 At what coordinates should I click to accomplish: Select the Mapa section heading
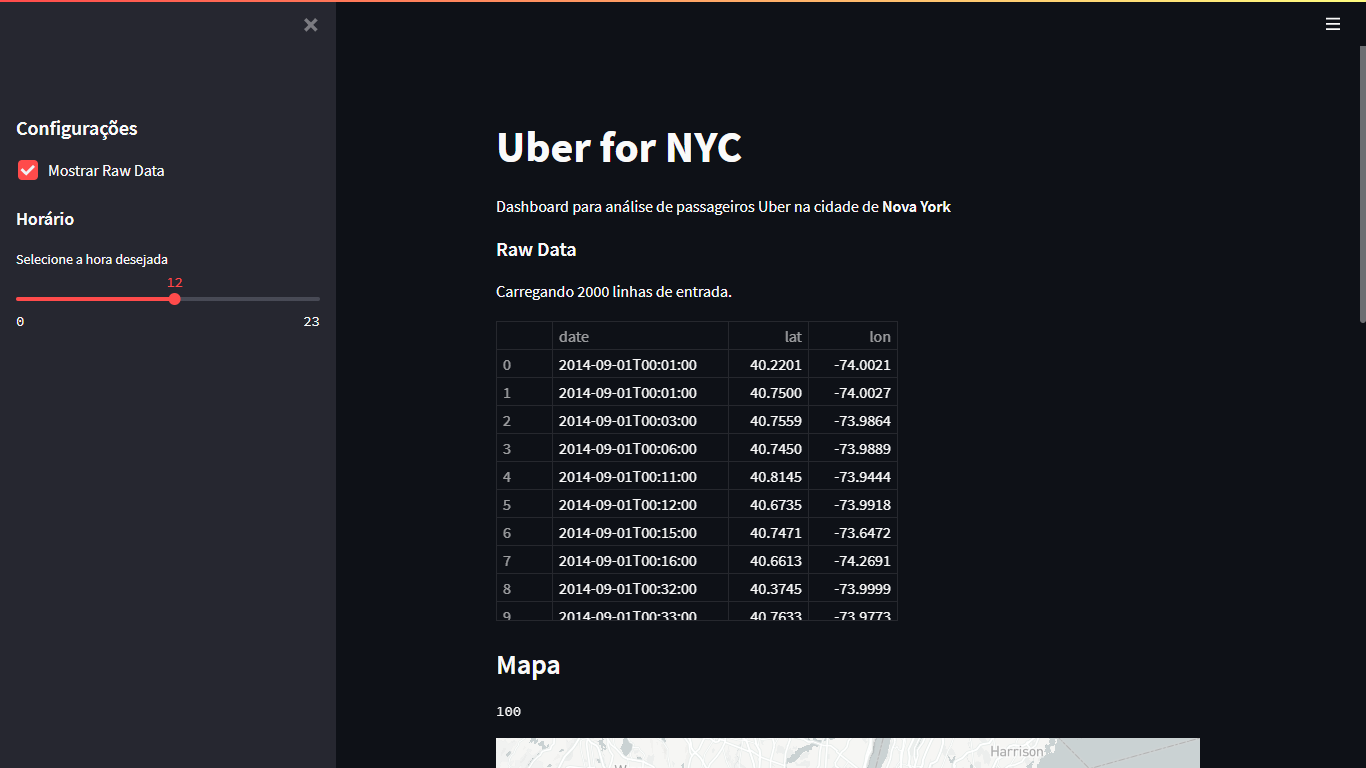point(527,664)
